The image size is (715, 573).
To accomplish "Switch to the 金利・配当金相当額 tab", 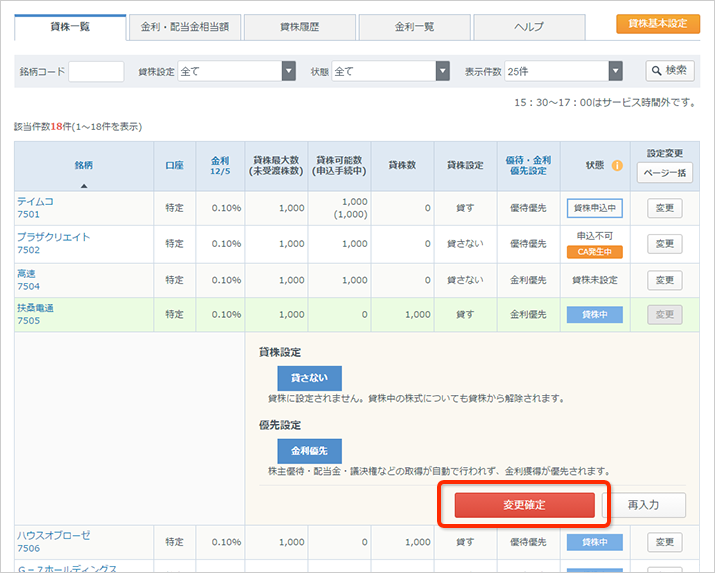I will point(184,27).
